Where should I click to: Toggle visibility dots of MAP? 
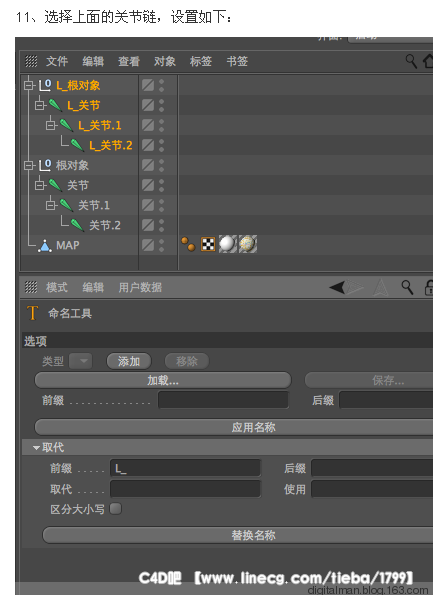[161, 245]
